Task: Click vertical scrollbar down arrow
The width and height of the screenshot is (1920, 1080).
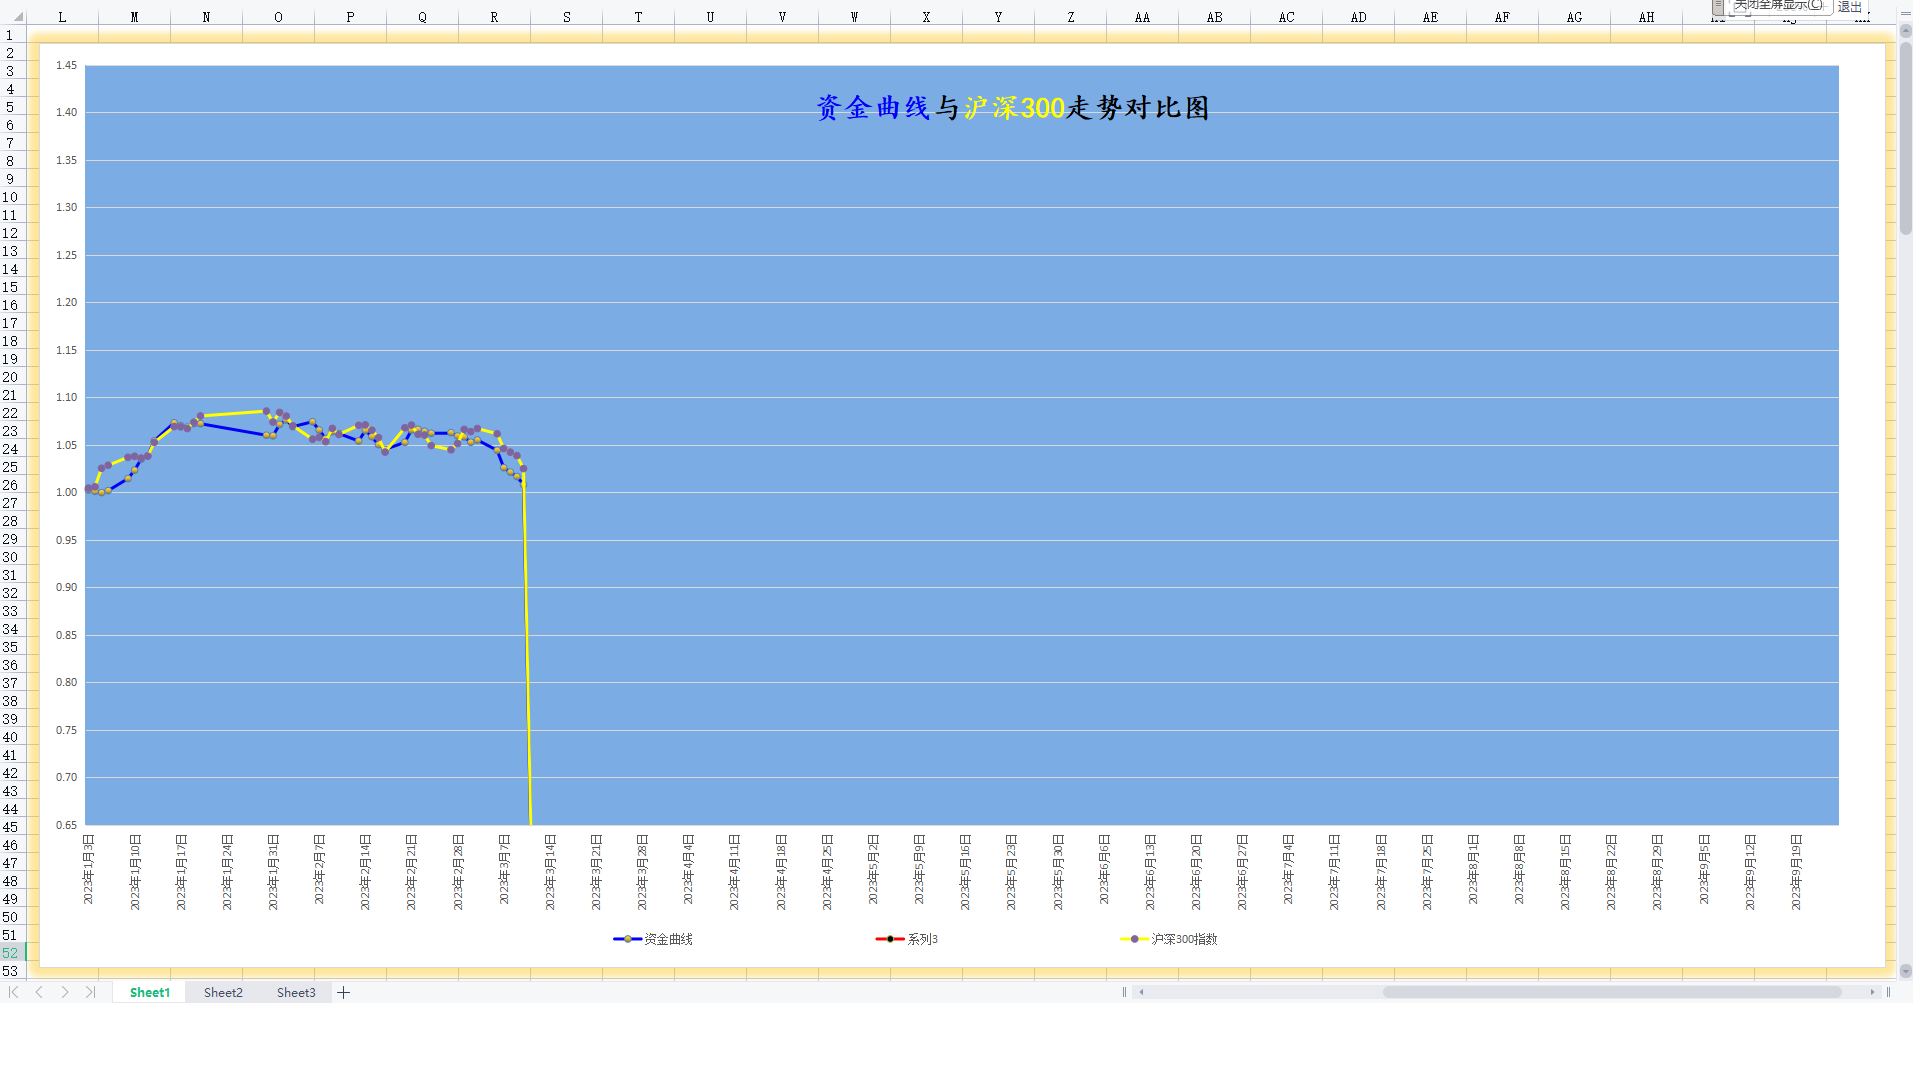Action: 1905,970
